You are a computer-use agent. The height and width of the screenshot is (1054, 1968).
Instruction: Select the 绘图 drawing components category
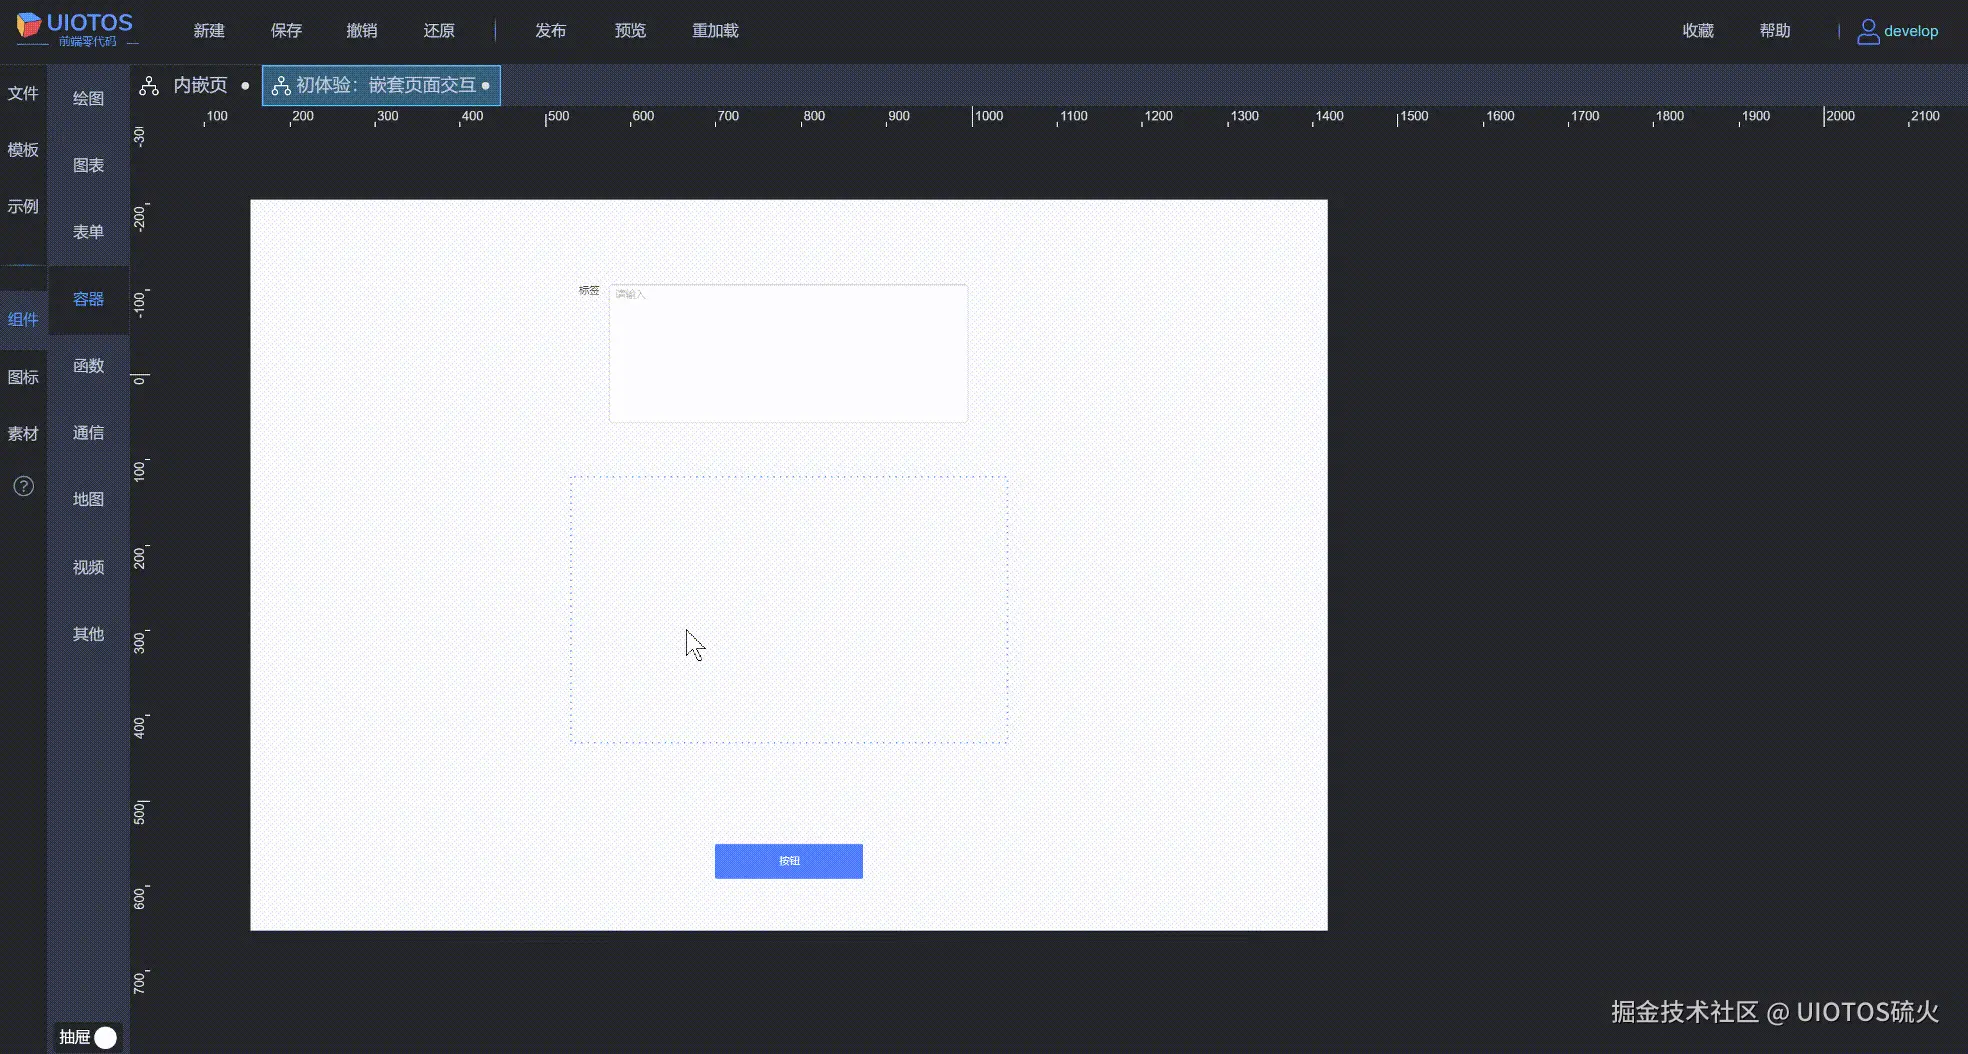pyautogui.click(x=87, y=98)
